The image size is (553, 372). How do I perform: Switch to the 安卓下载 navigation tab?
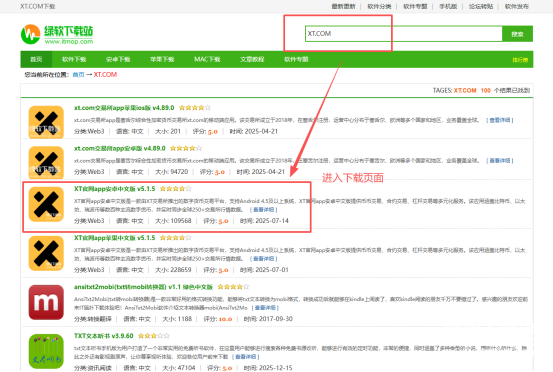click(x=118, y=59)
